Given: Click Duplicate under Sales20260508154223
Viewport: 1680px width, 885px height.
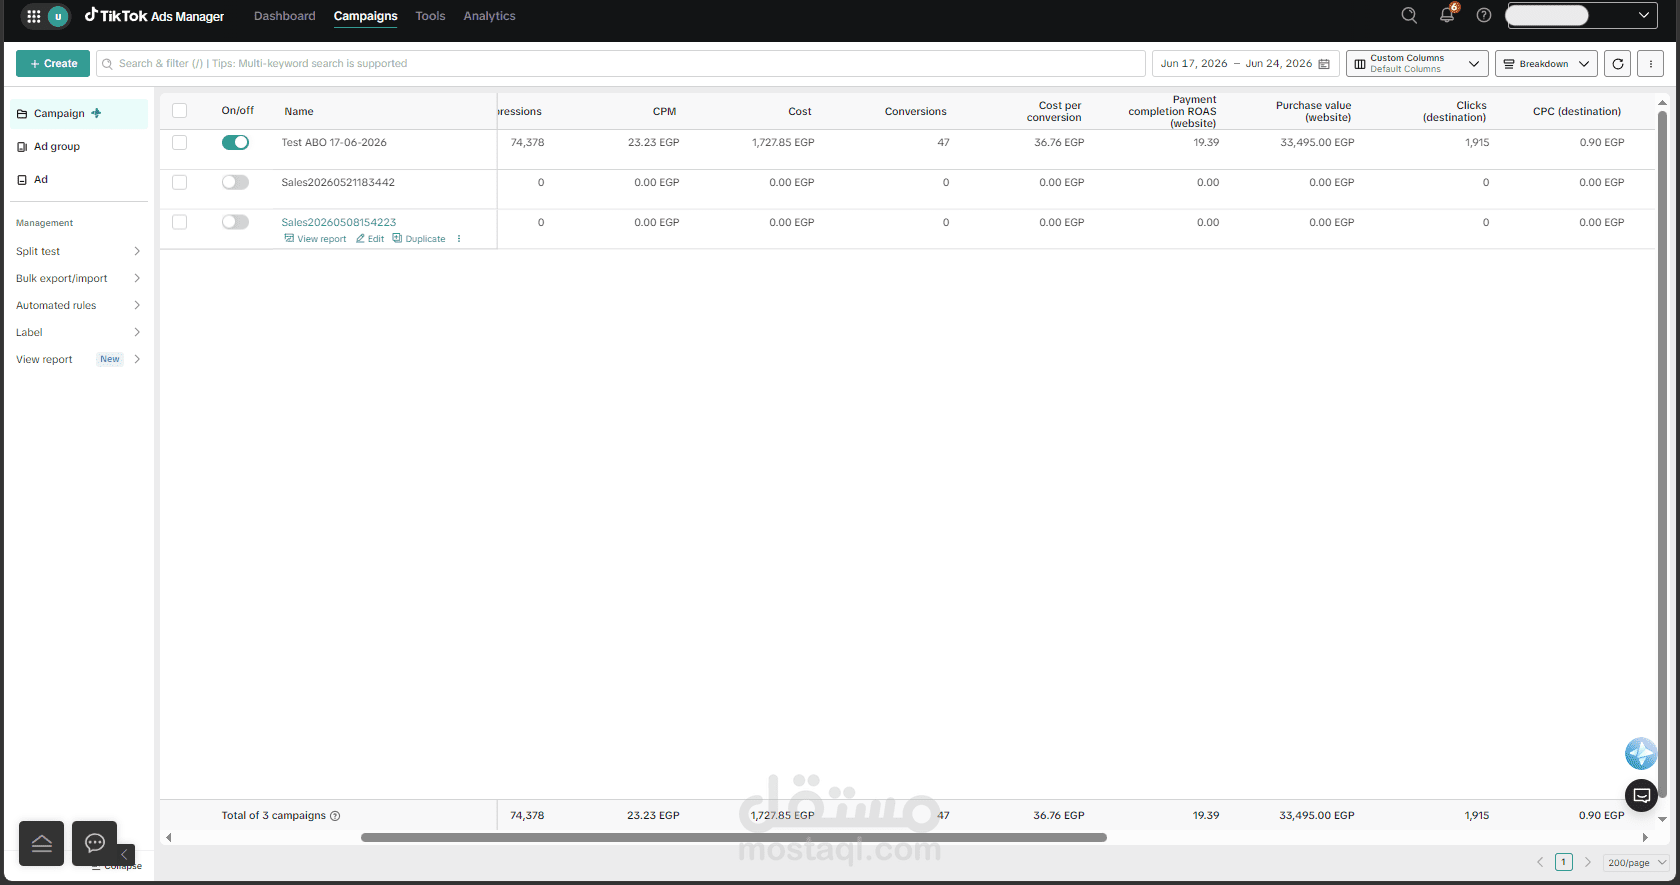Looking at the screenshot, I should [419, 239].
